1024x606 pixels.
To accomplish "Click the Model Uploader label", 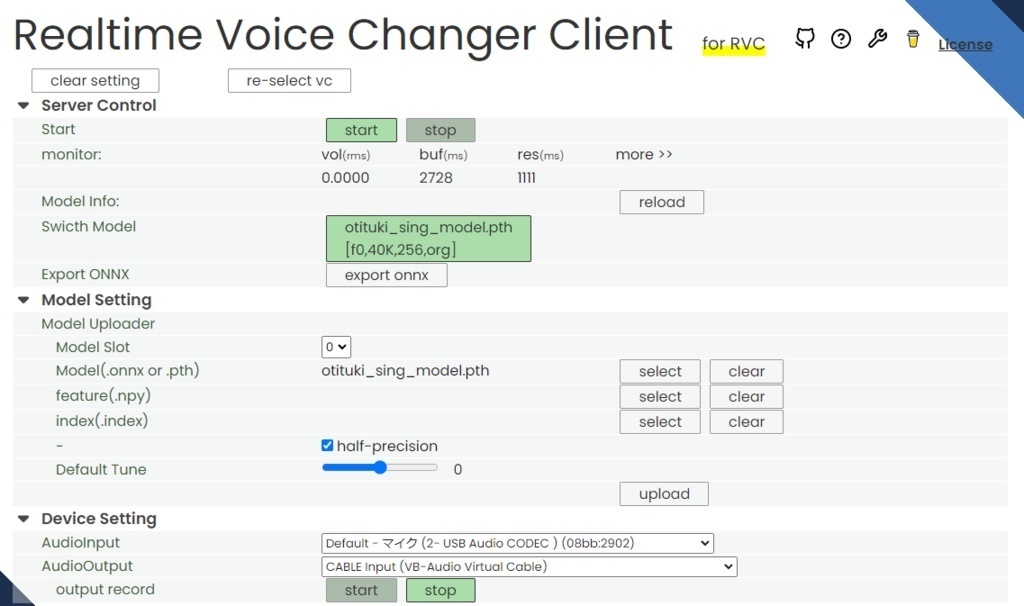I will tap(98, 324).
